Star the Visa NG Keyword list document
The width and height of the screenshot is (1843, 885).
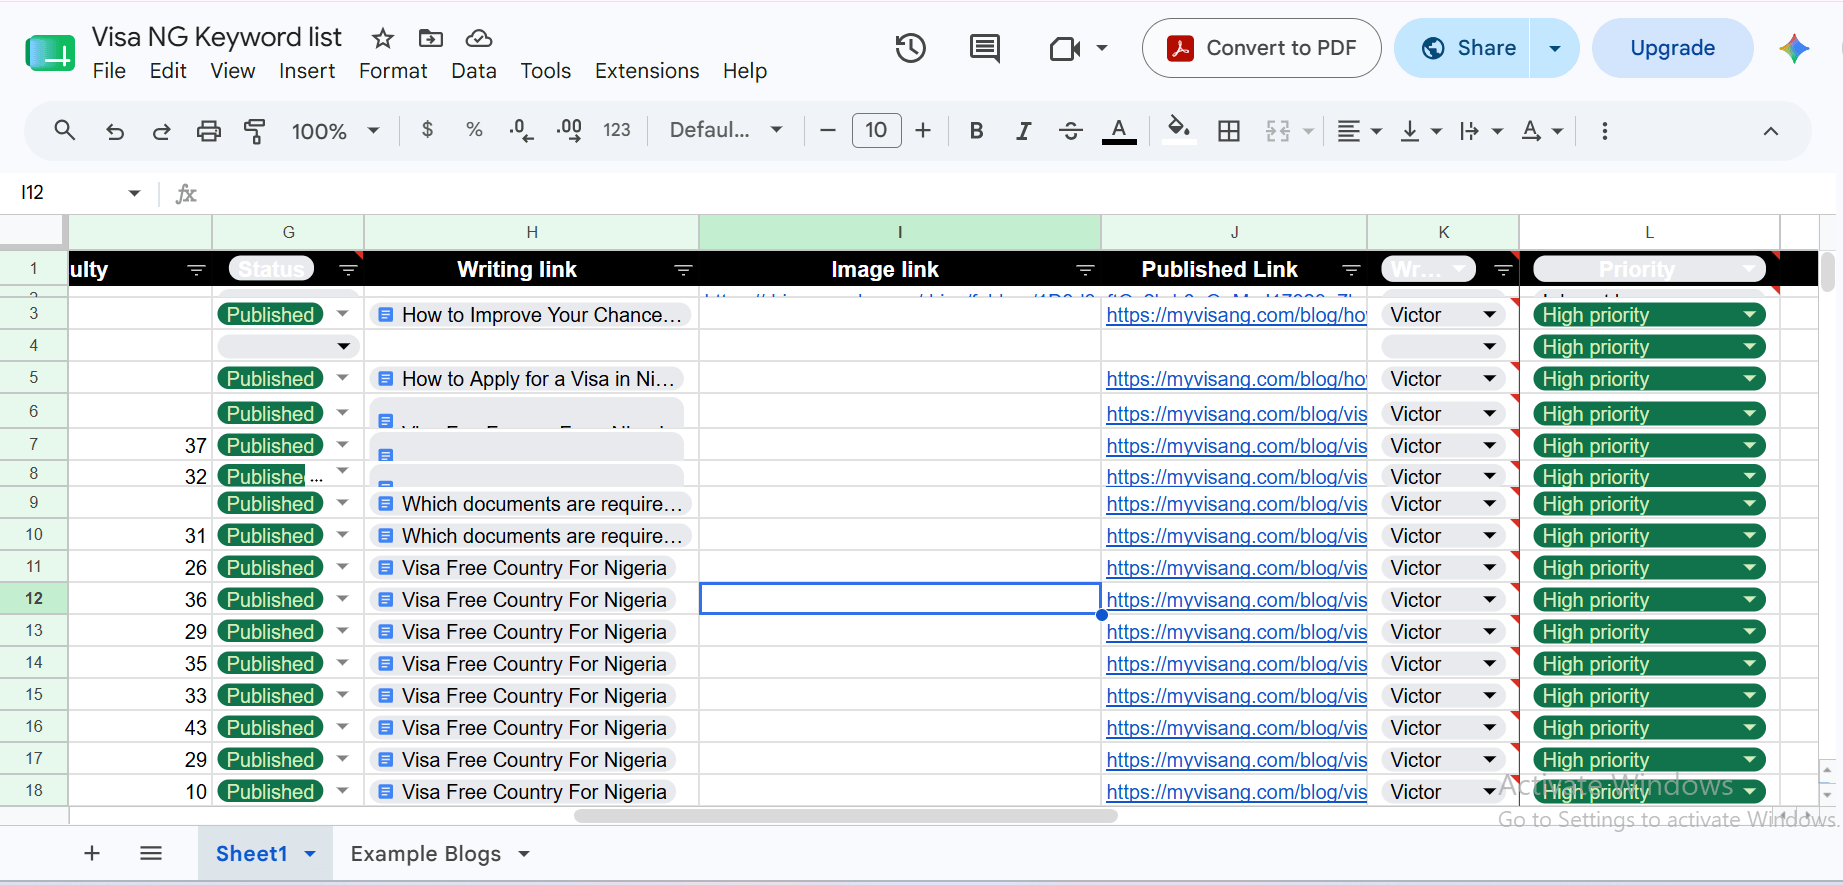point(382,38)
